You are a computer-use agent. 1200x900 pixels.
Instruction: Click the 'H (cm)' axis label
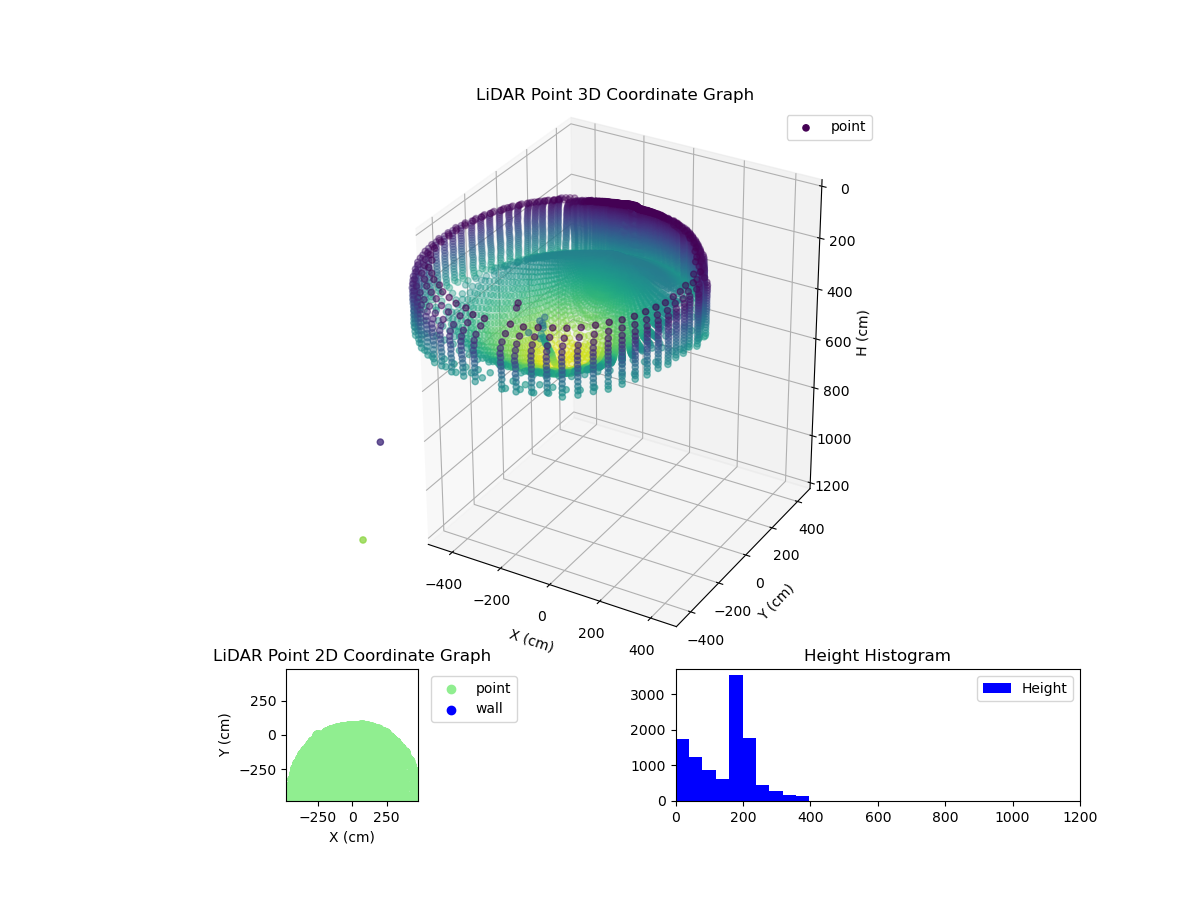[x=863, y=333]
